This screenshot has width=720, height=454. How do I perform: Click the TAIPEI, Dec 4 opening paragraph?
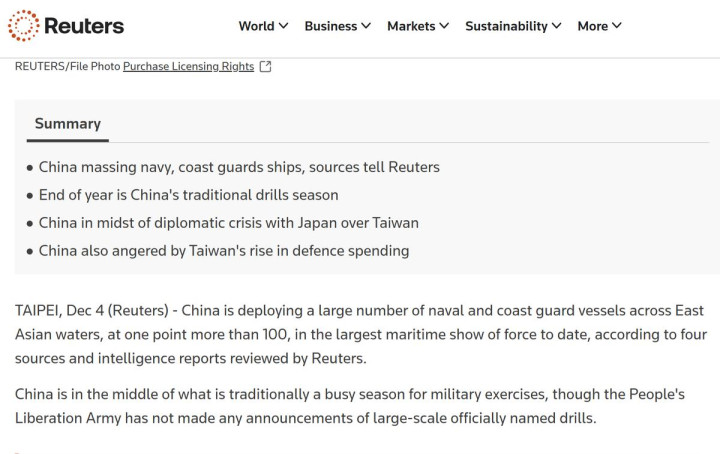(x=360, y=334)
